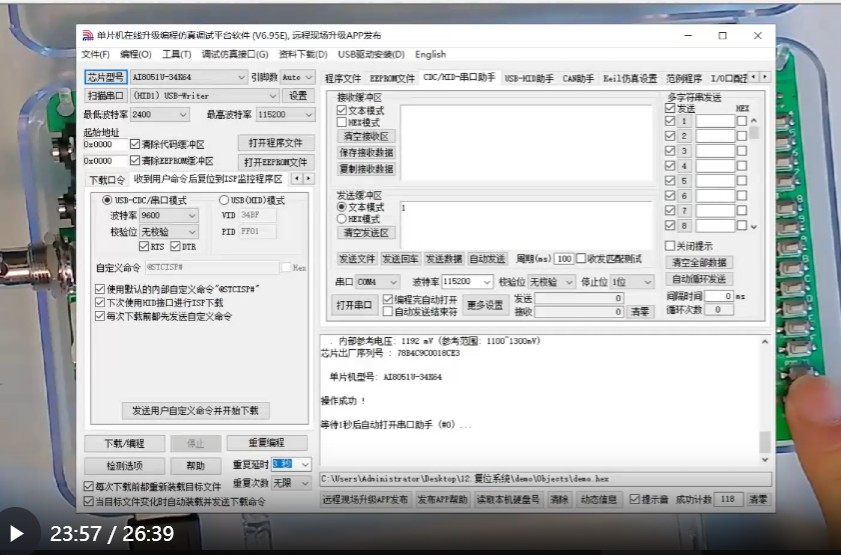Screen dimensions: 841x555
Task: Open 工具(T) menu
Action: pyautogui.click(x=176, y=54)
